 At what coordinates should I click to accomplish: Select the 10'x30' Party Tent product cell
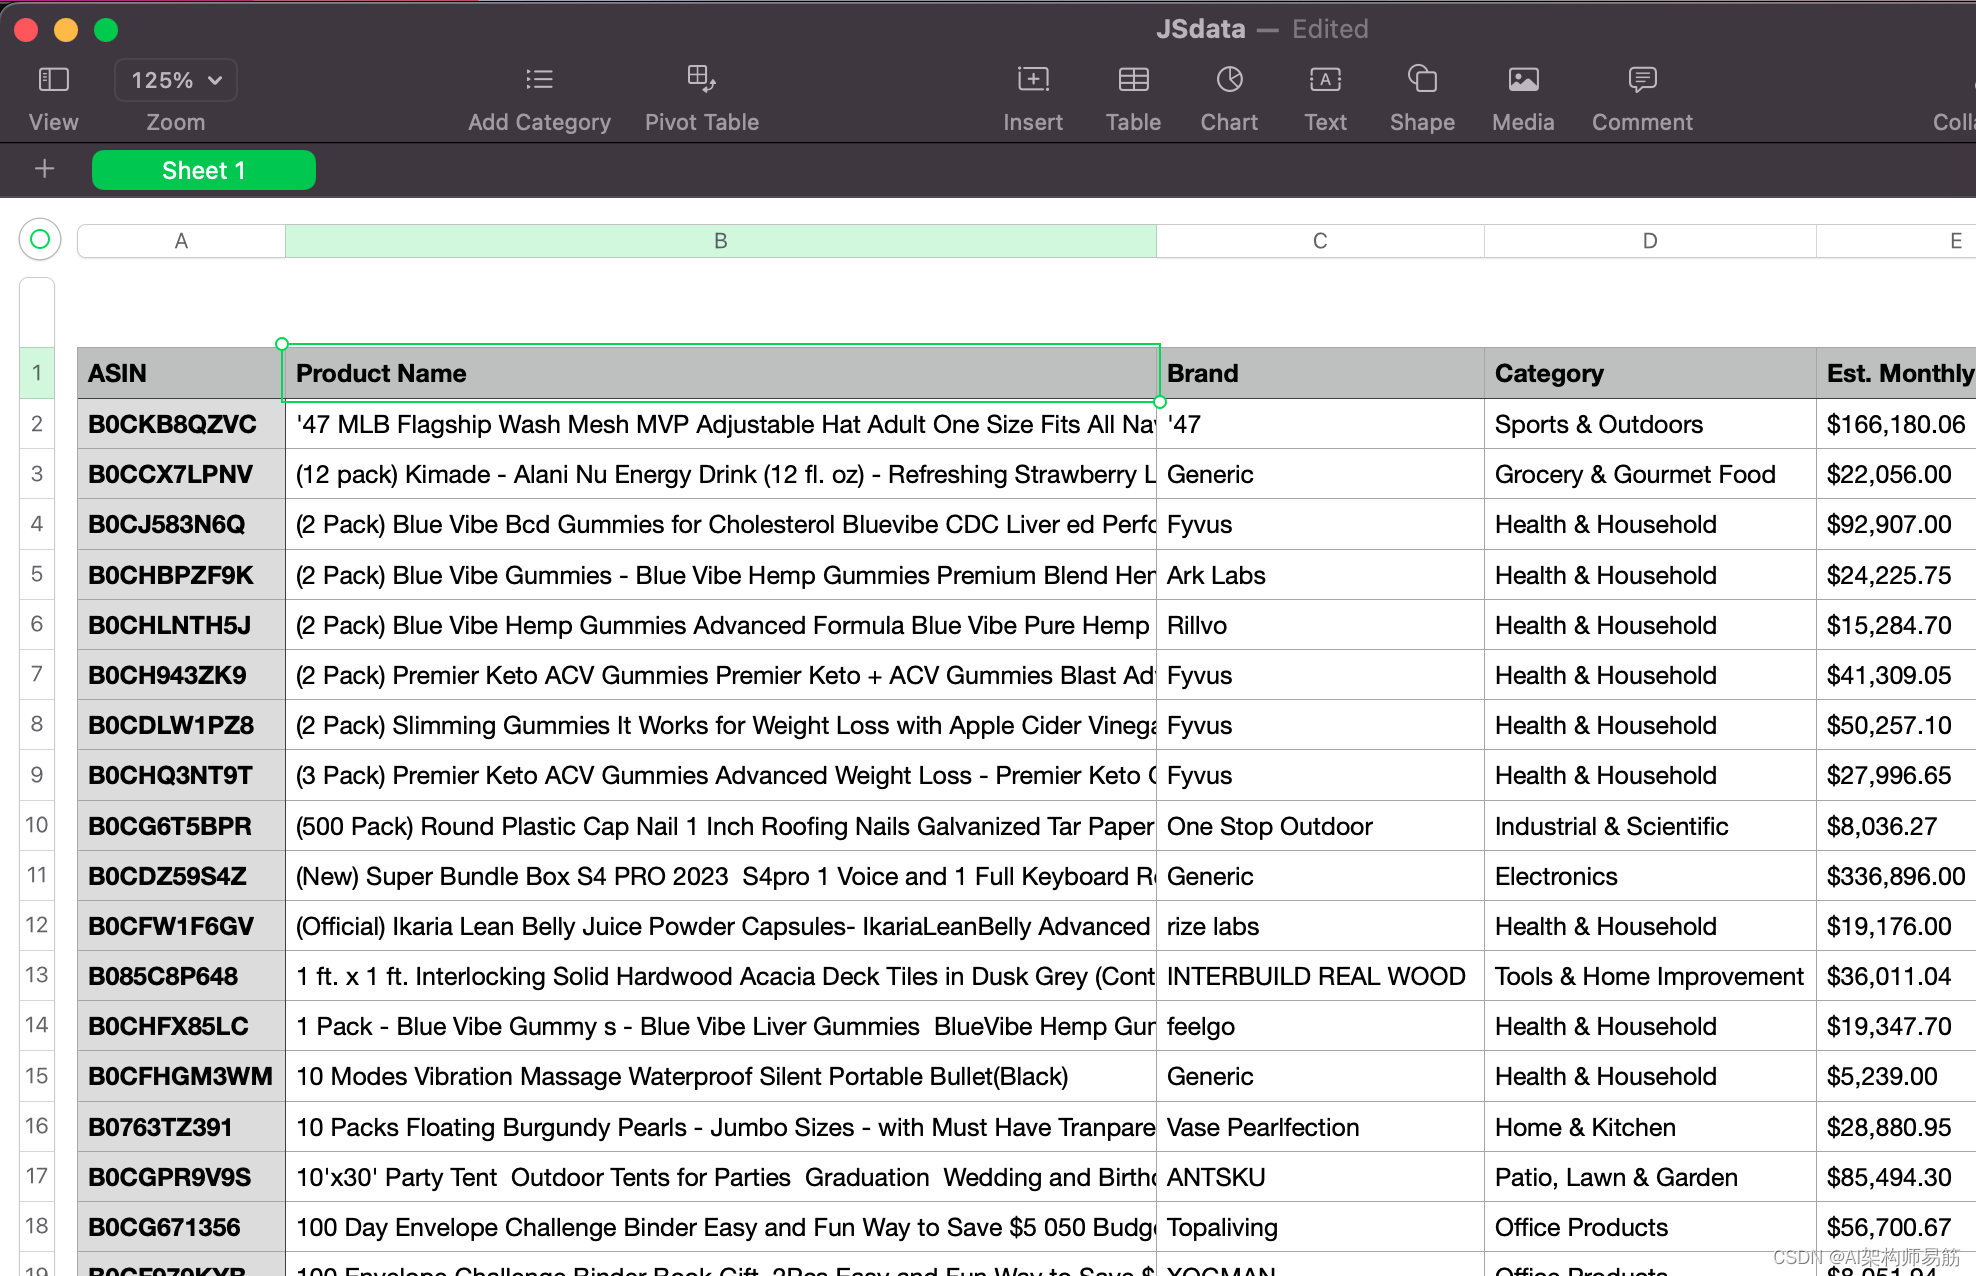click(720, 1177)
